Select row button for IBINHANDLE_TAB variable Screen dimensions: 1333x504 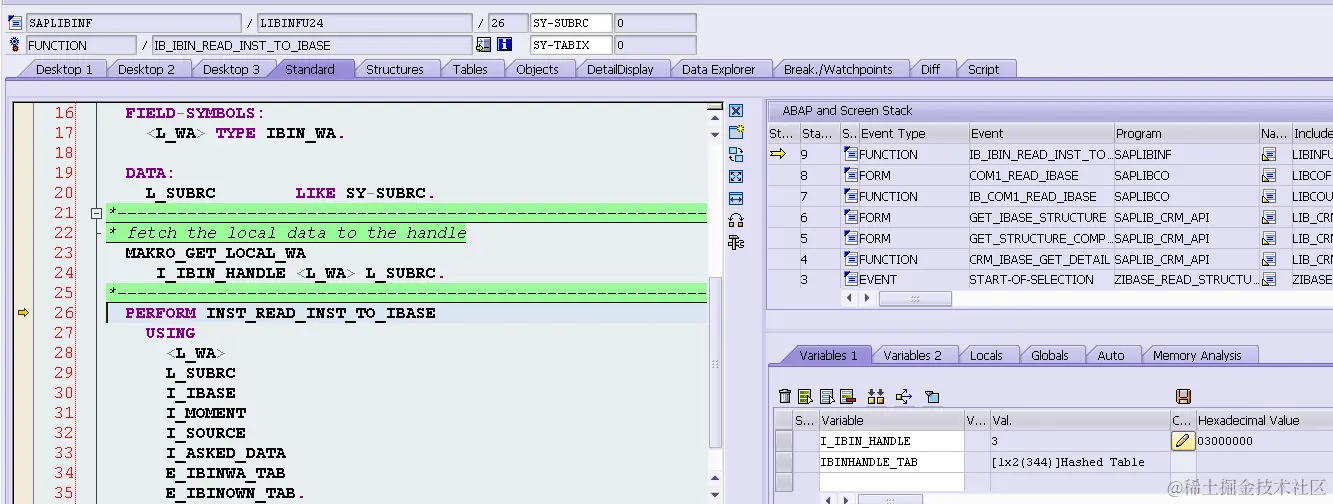click(783, 462)
